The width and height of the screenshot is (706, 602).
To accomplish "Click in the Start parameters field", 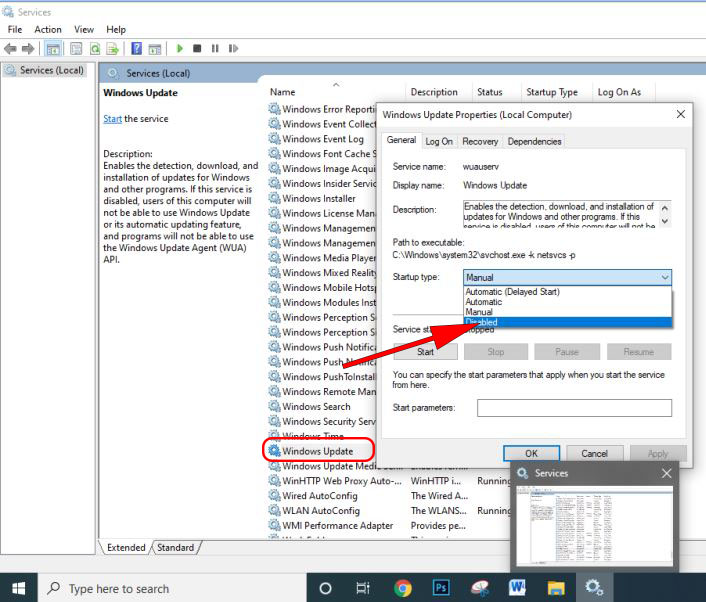I will 574,408.
